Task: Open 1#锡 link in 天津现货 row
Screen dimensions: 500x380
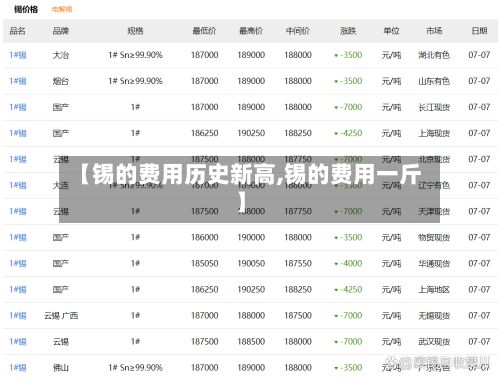Action: point(18,211)
